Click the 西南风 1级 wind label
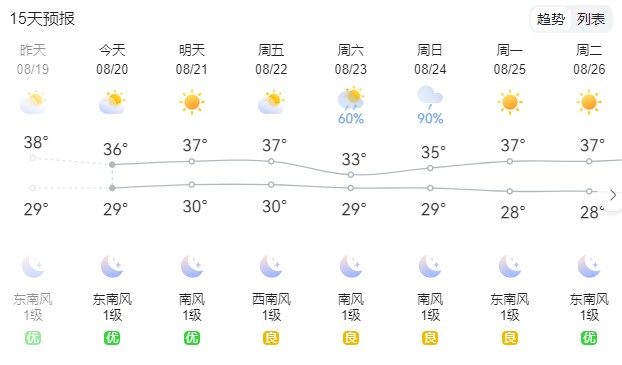 coord(271,307)
